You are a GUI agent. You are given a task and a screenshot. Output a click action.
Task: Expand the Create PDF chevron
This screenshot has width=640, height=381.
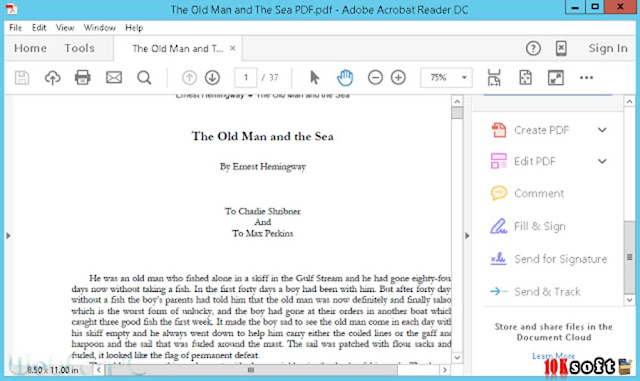click(x=602, y=130)
